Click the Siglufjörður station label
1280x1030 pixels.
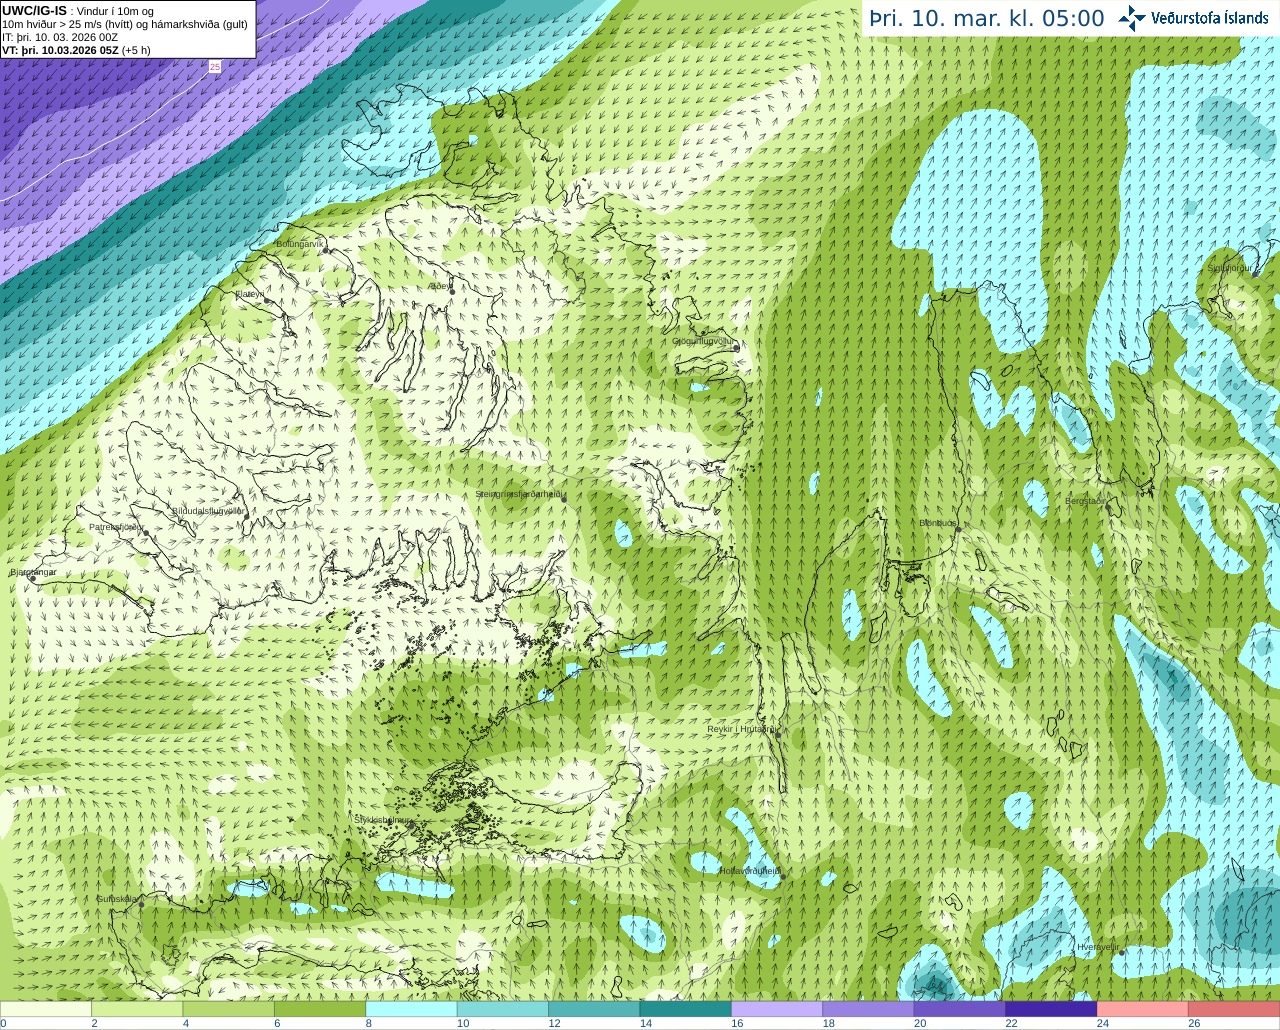tap(1229, 268)
